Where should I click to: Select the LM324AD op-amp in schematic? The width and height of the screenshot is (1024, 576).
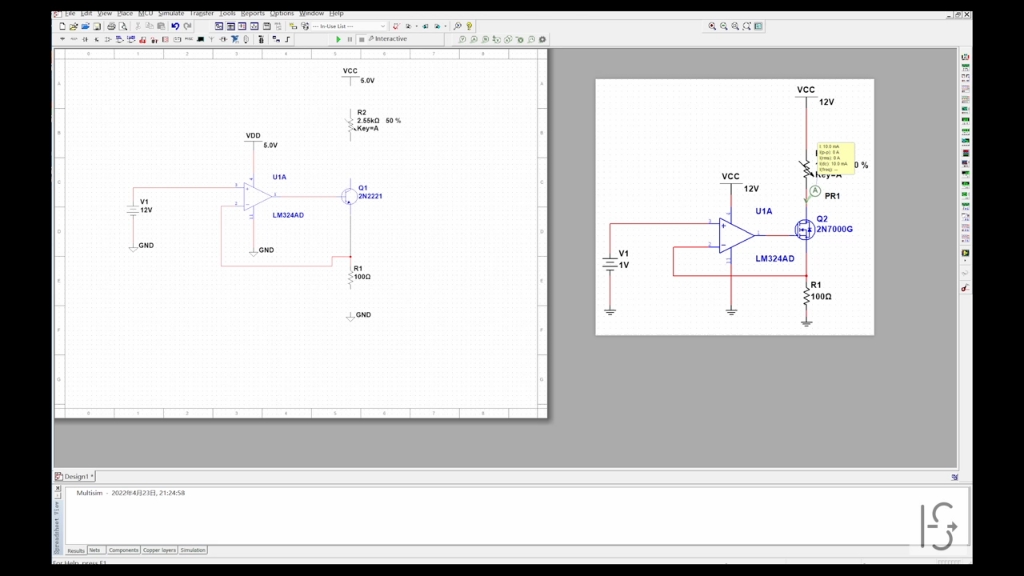click(257, 196)
